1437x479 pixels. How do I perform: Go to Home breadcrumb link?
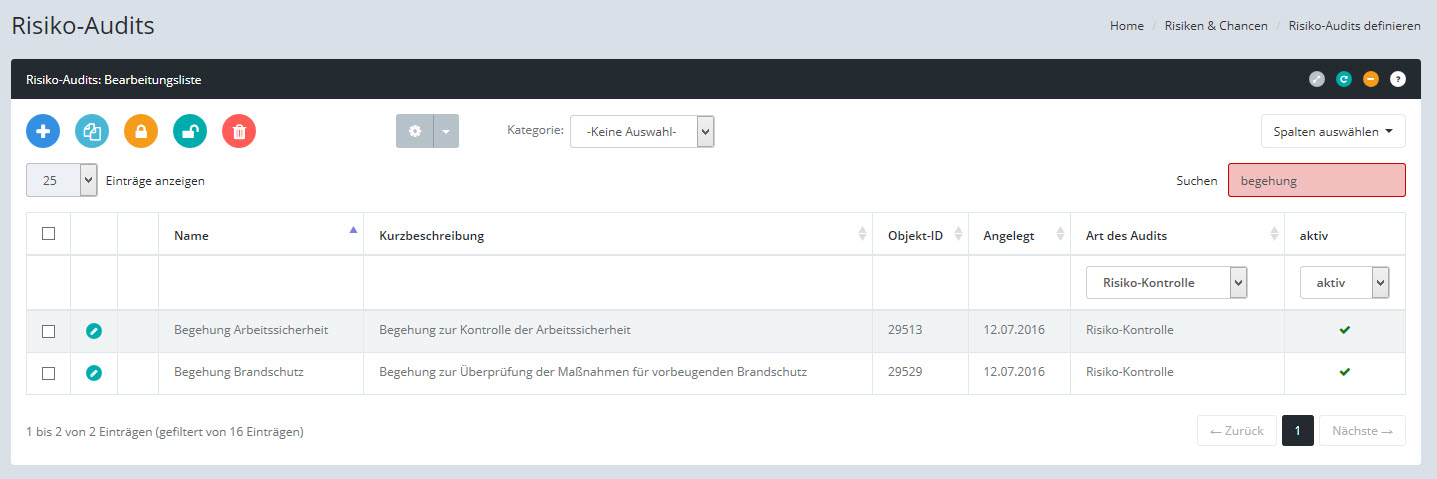pos(1126,26)
